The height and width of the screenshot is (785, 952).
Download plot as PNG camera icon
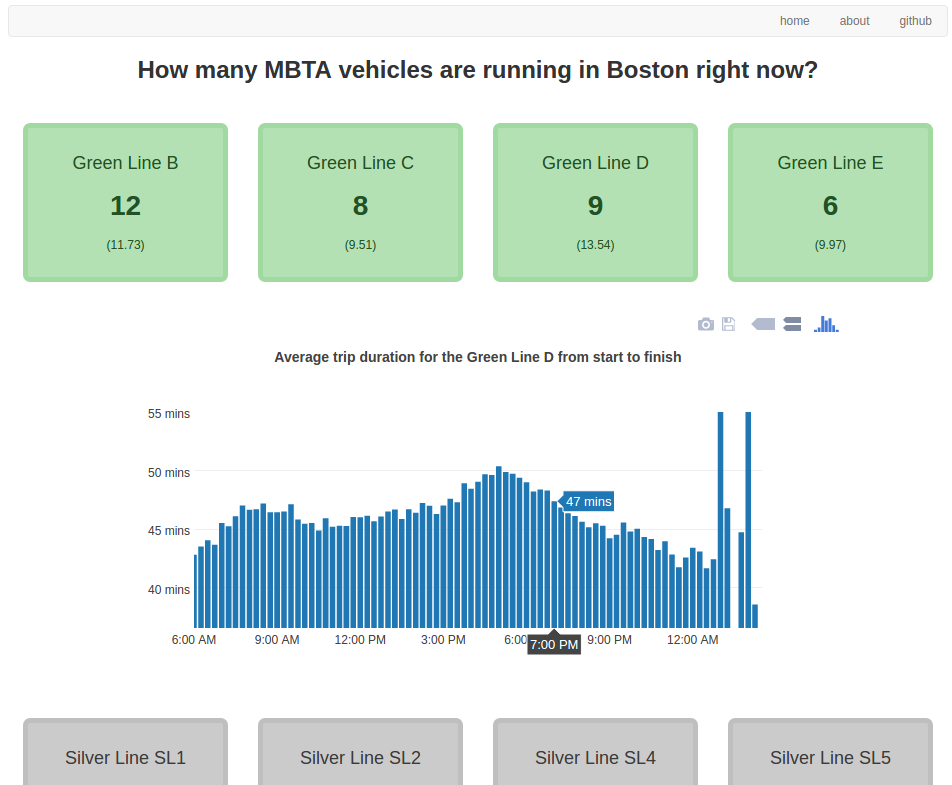706,324
